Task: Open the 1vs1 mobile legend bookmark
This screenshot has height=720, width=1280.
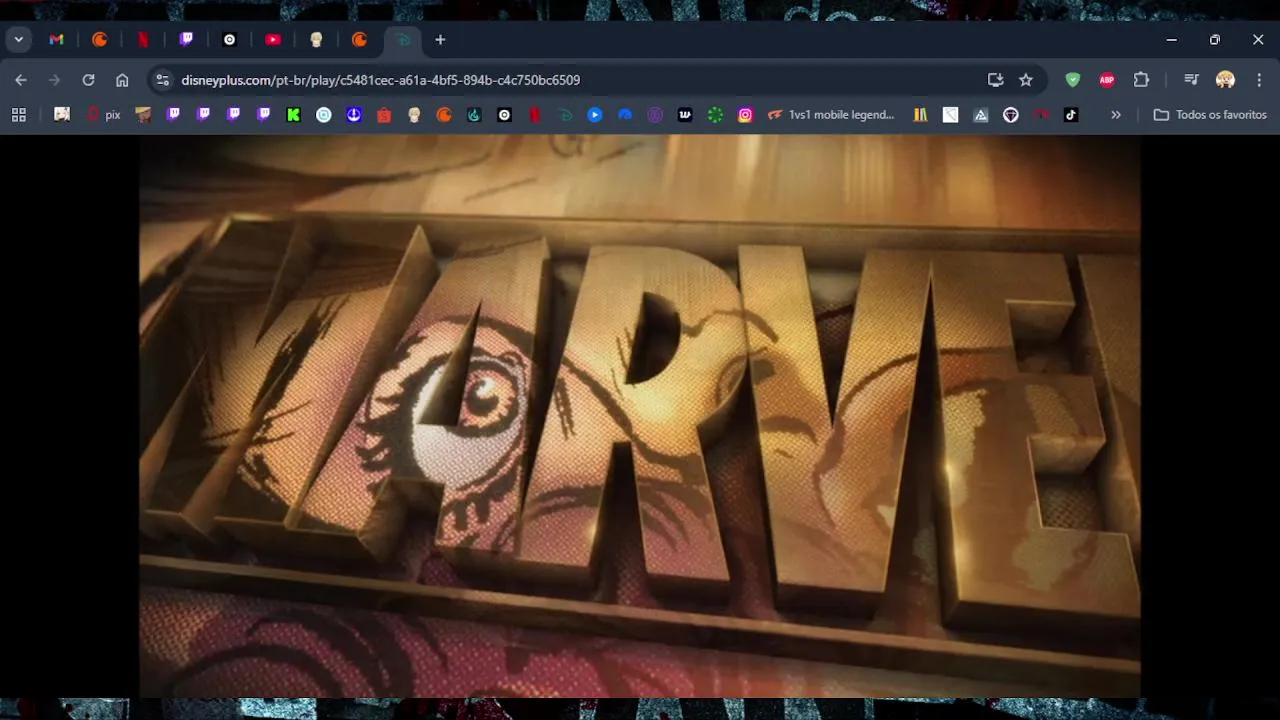Action: pyautogui.click(x=831, y=115)
